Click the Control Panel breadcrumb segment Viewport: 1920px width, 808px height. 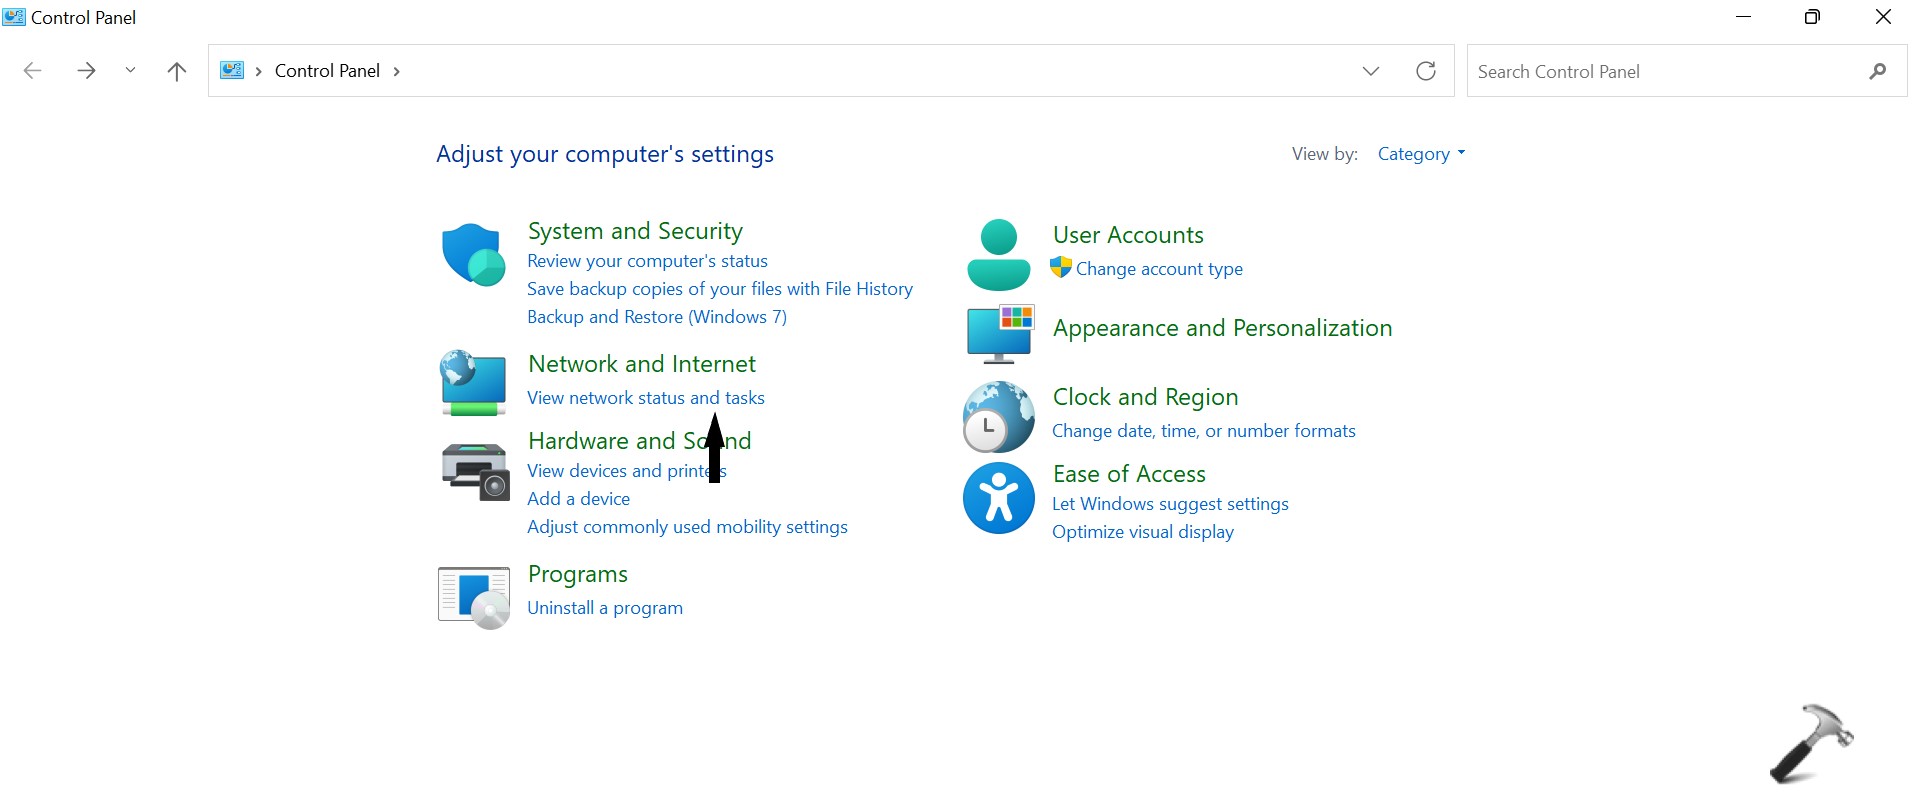click(327, 71)
